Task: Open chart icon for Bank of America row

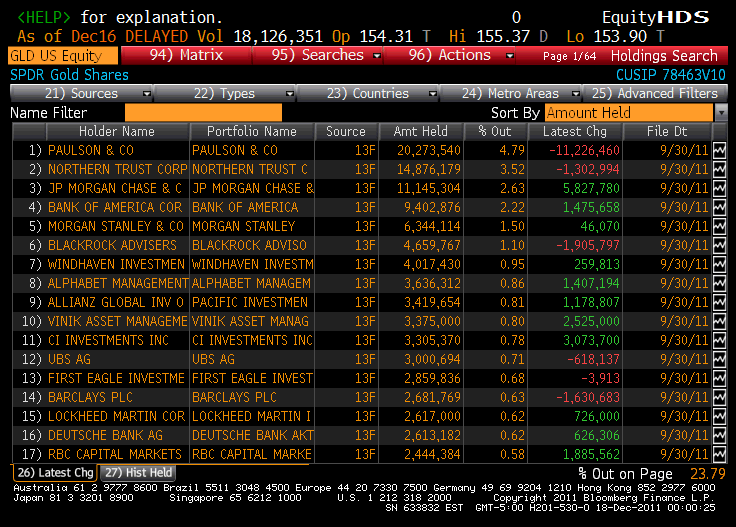Action: point(720,207)
